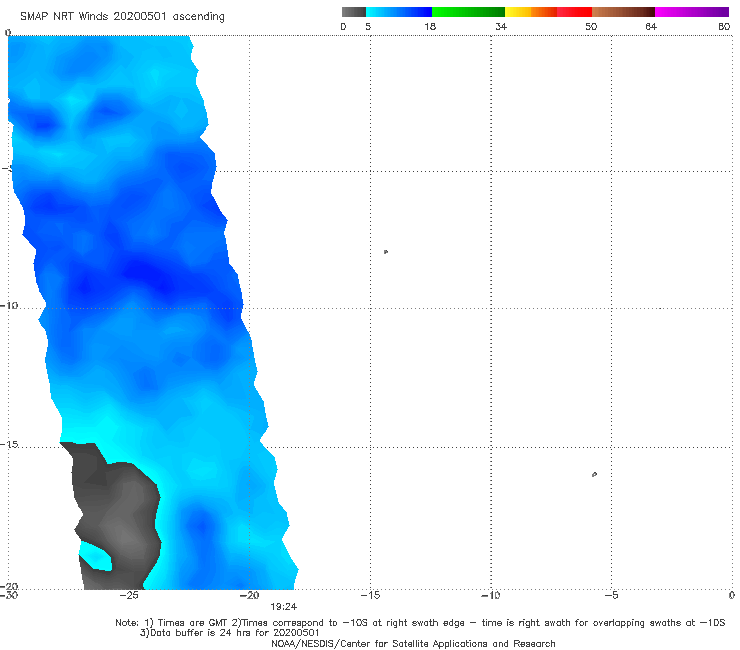Click the brown 50-64 color bar segment
Viewport: 740px width, 650px height.
tap(623, 12)
